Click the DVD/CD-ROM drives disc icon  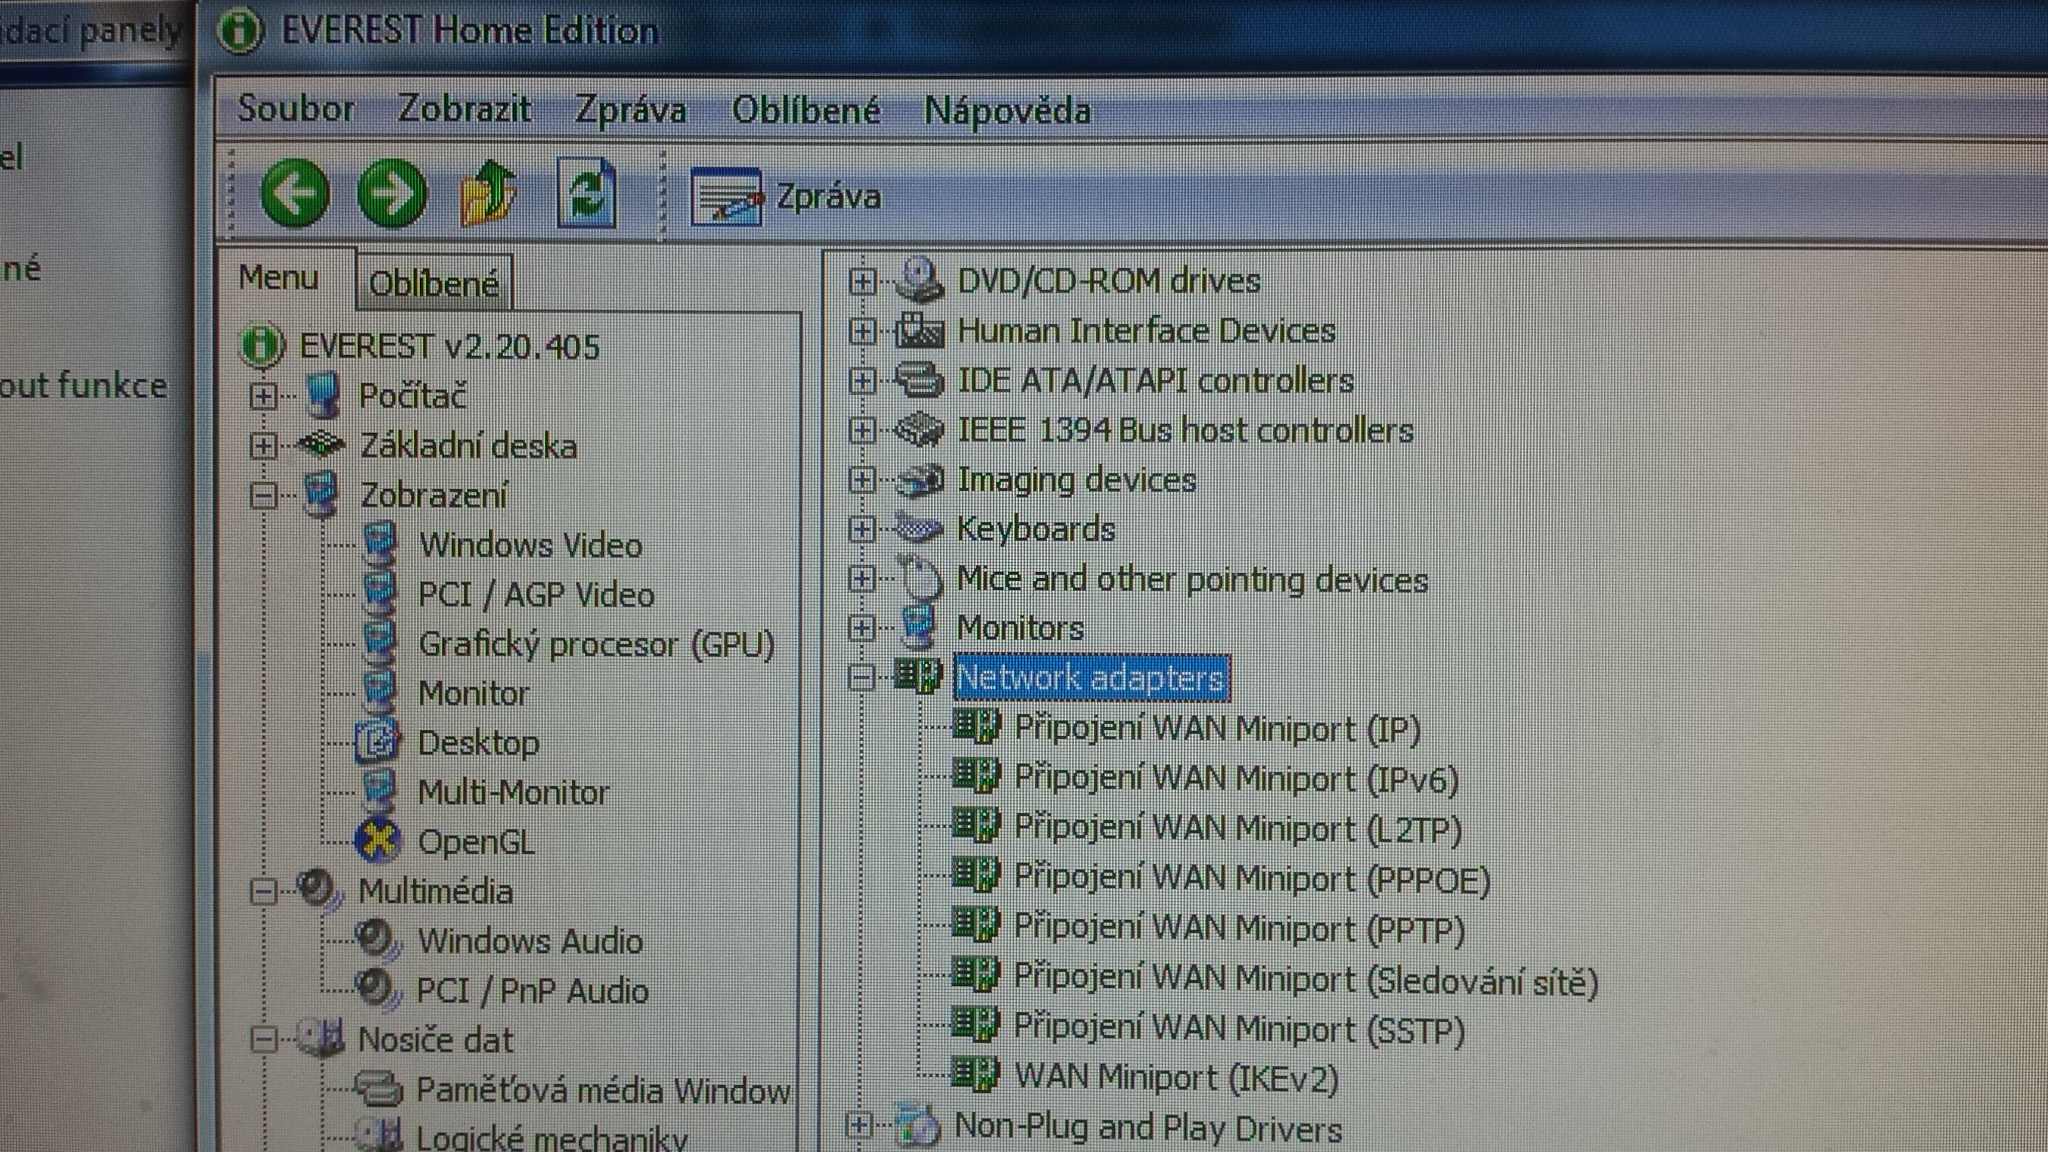[919, 279]
